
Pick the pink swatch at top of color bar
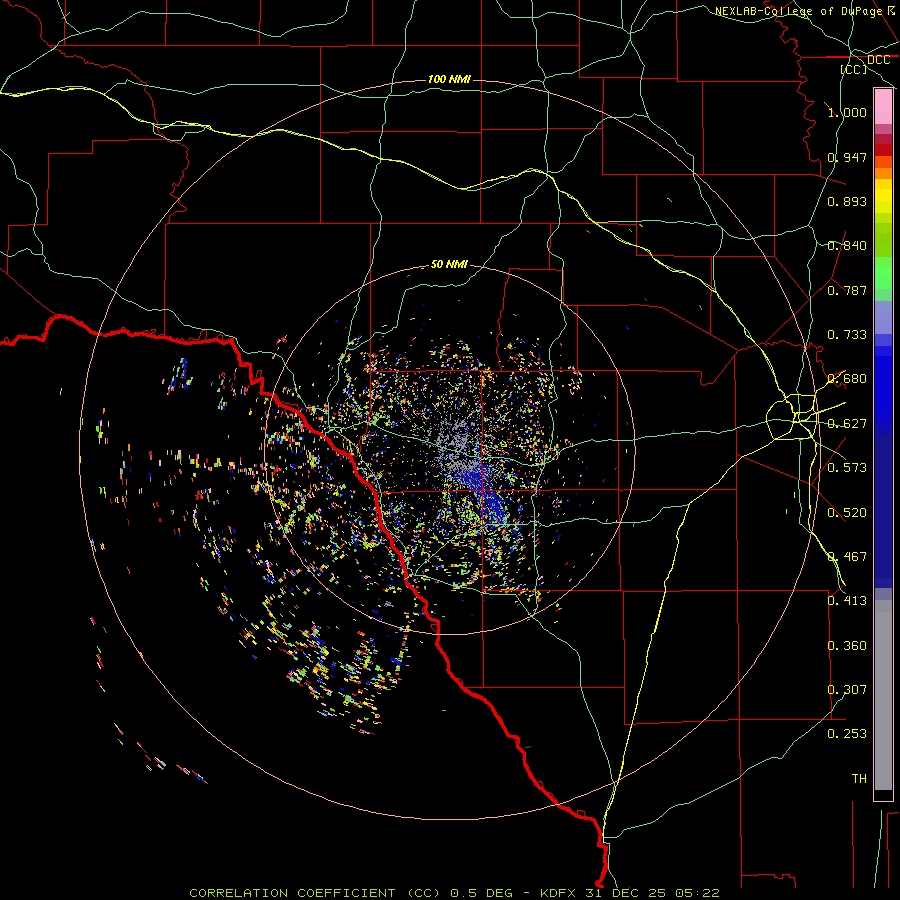click(x=883, y=107)
